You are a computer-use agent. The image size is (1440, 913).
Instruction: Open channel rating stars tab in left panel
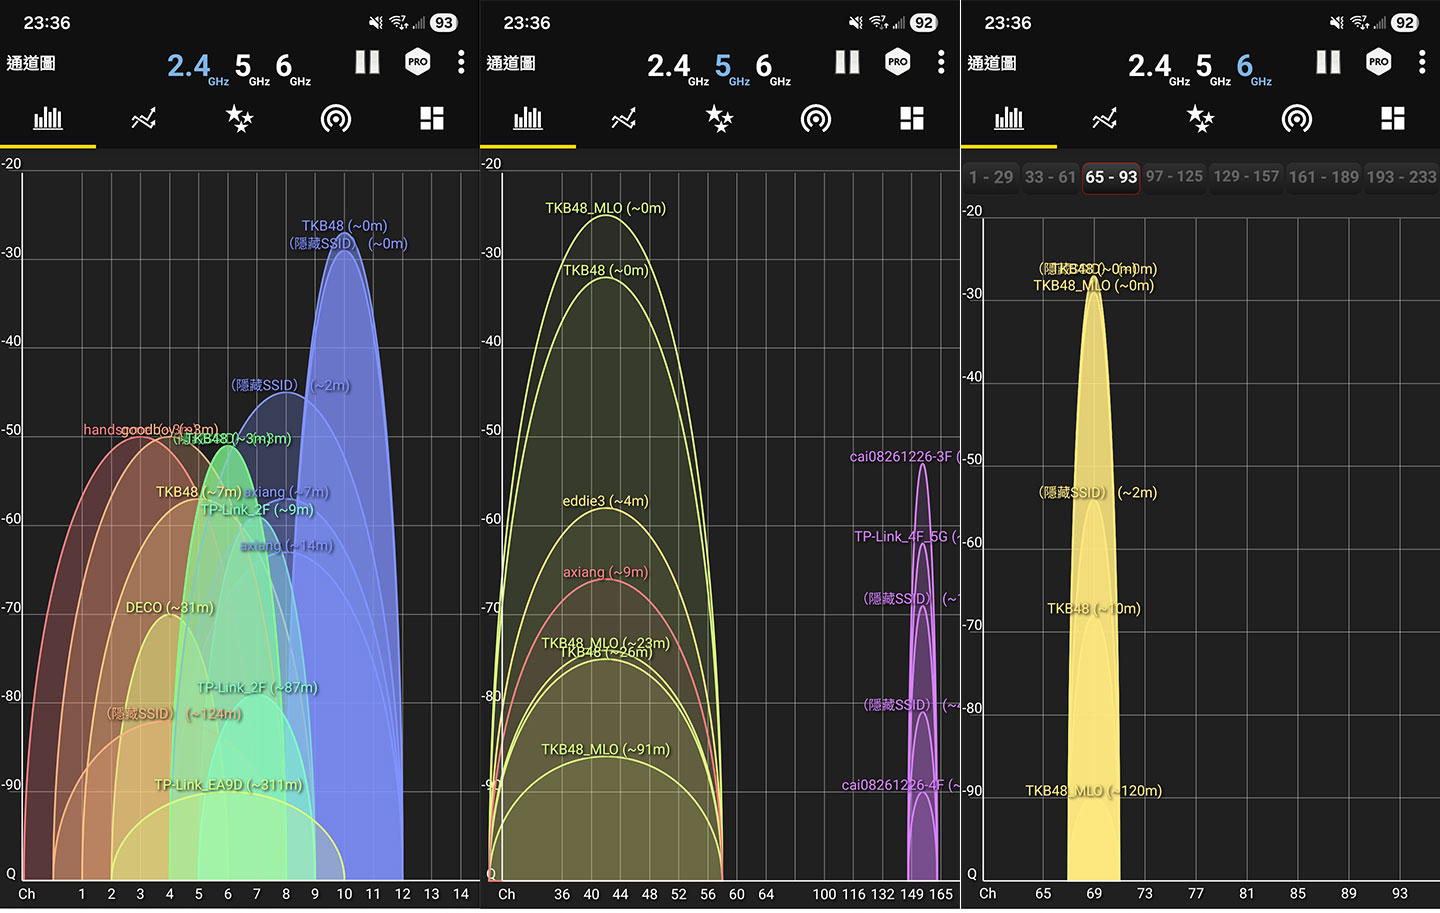pyautogui.click(x=239, y=119)
